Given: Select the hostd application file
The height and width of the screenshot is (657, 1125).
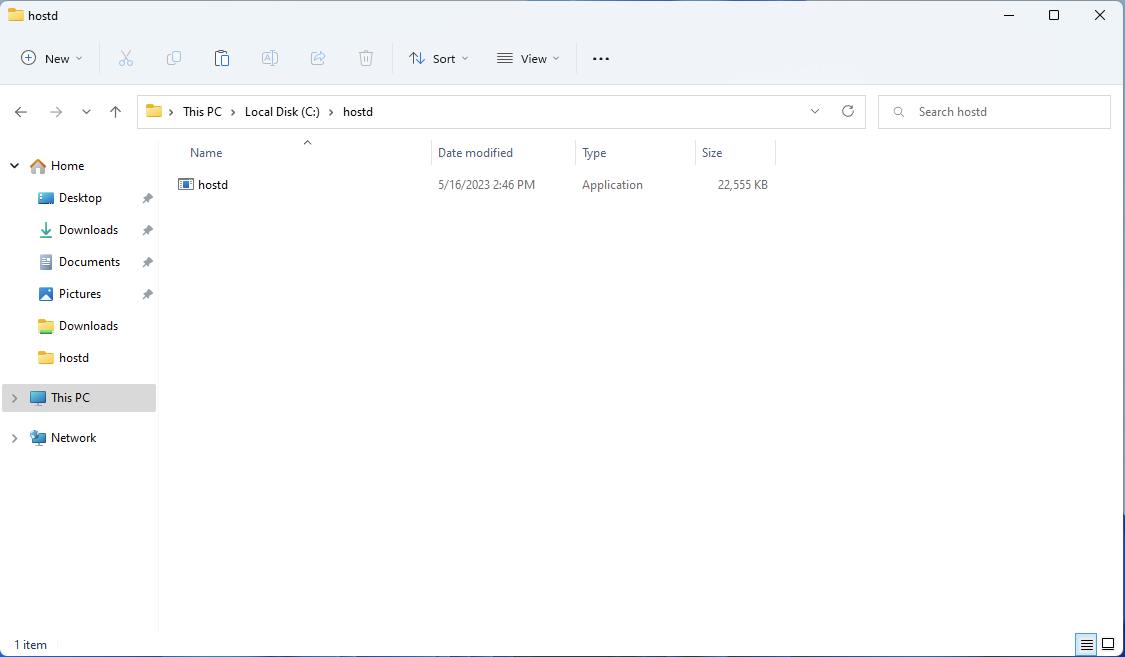Looking at the screenshot, I should click(213, 185).
